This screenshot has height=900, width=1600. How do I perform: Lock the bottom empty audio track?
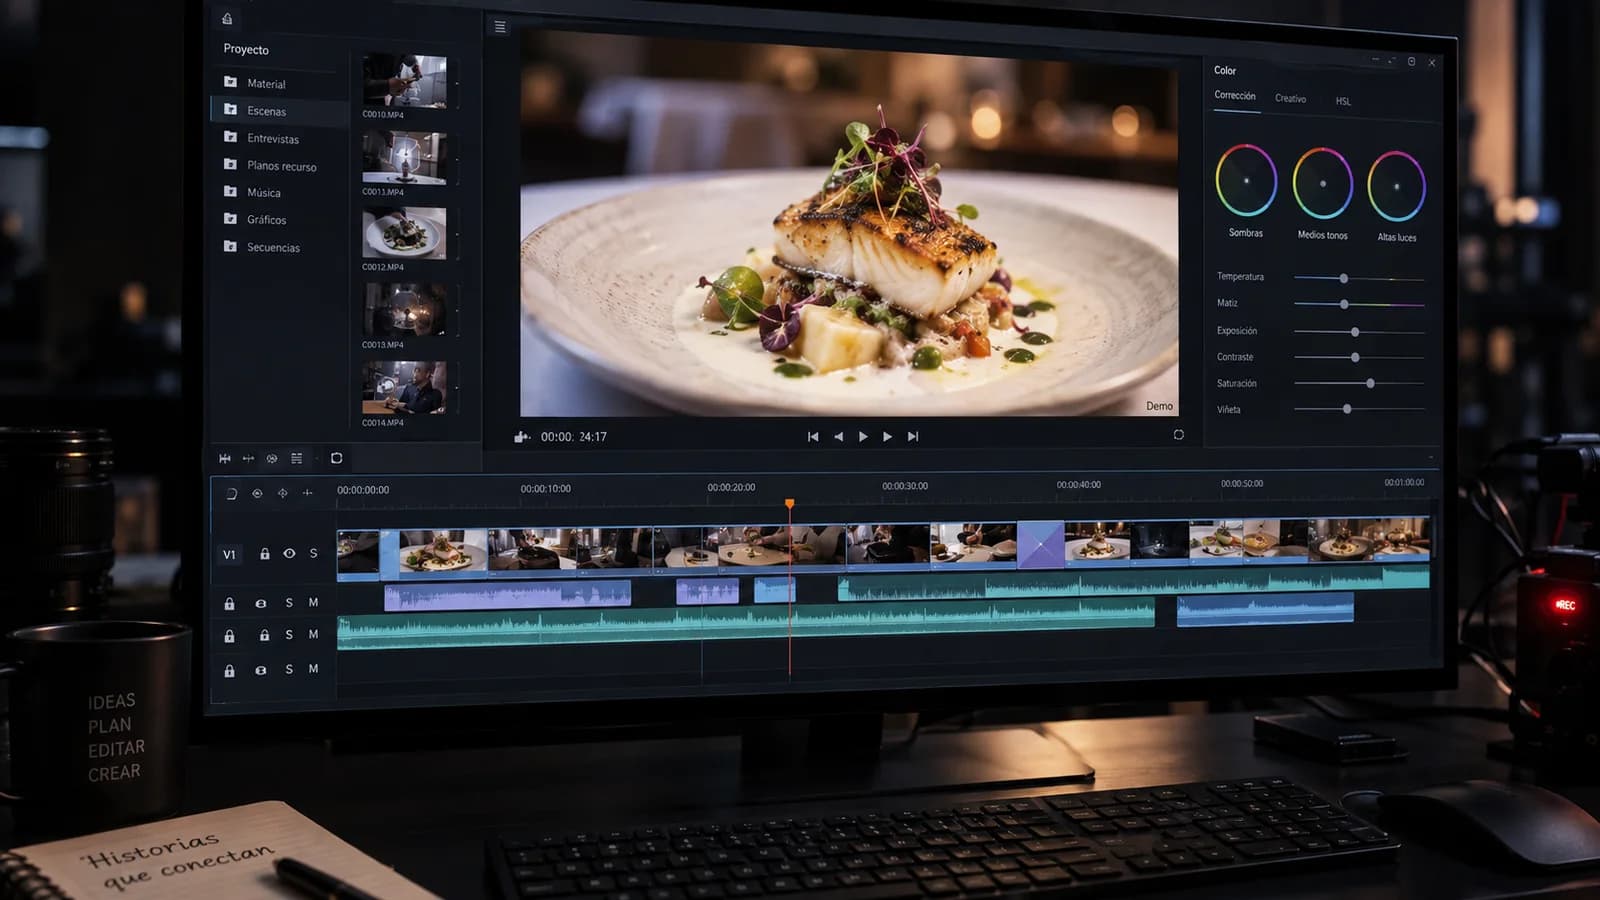pyautogui.click(x=229, y=671)
